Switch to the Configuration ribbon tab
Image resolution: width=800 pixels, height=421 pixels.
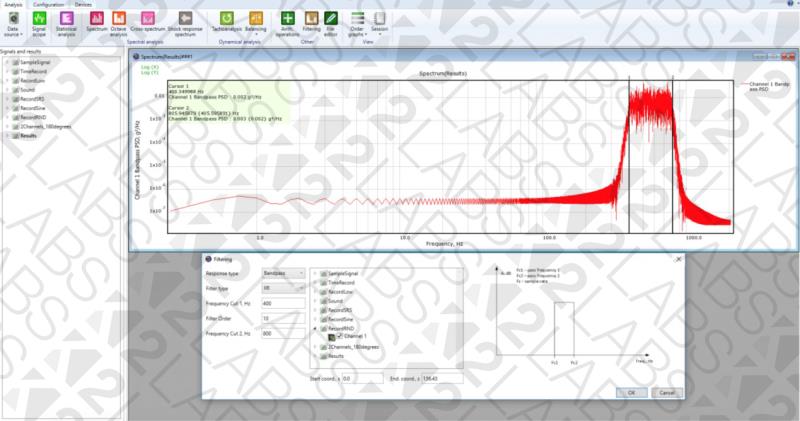pyautogui.click(x=49, y=5)
